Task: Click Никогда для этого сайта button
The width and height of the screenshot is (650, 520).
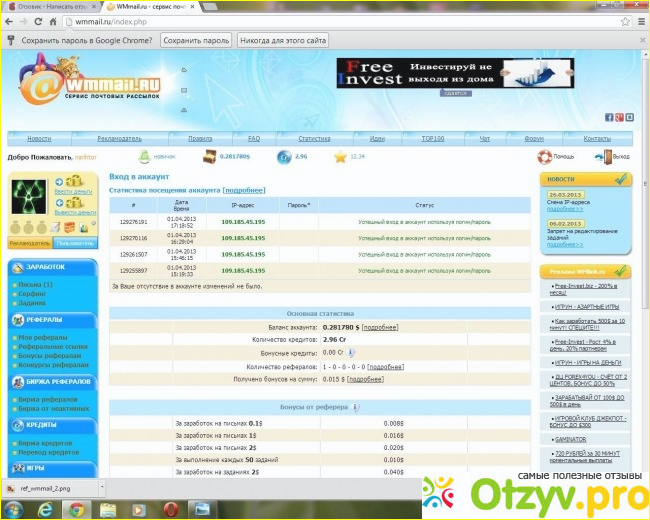Action: (283, 41)
